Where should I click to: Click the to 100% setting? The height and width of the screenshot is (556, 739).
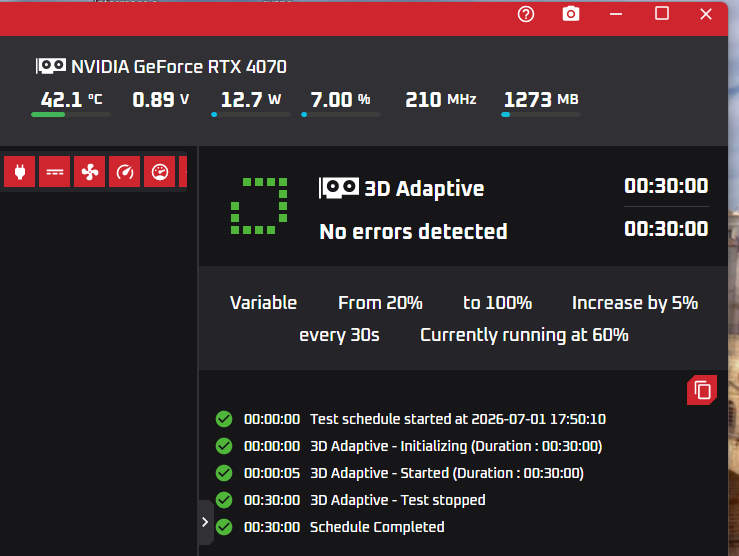click(x=498, y=303)
